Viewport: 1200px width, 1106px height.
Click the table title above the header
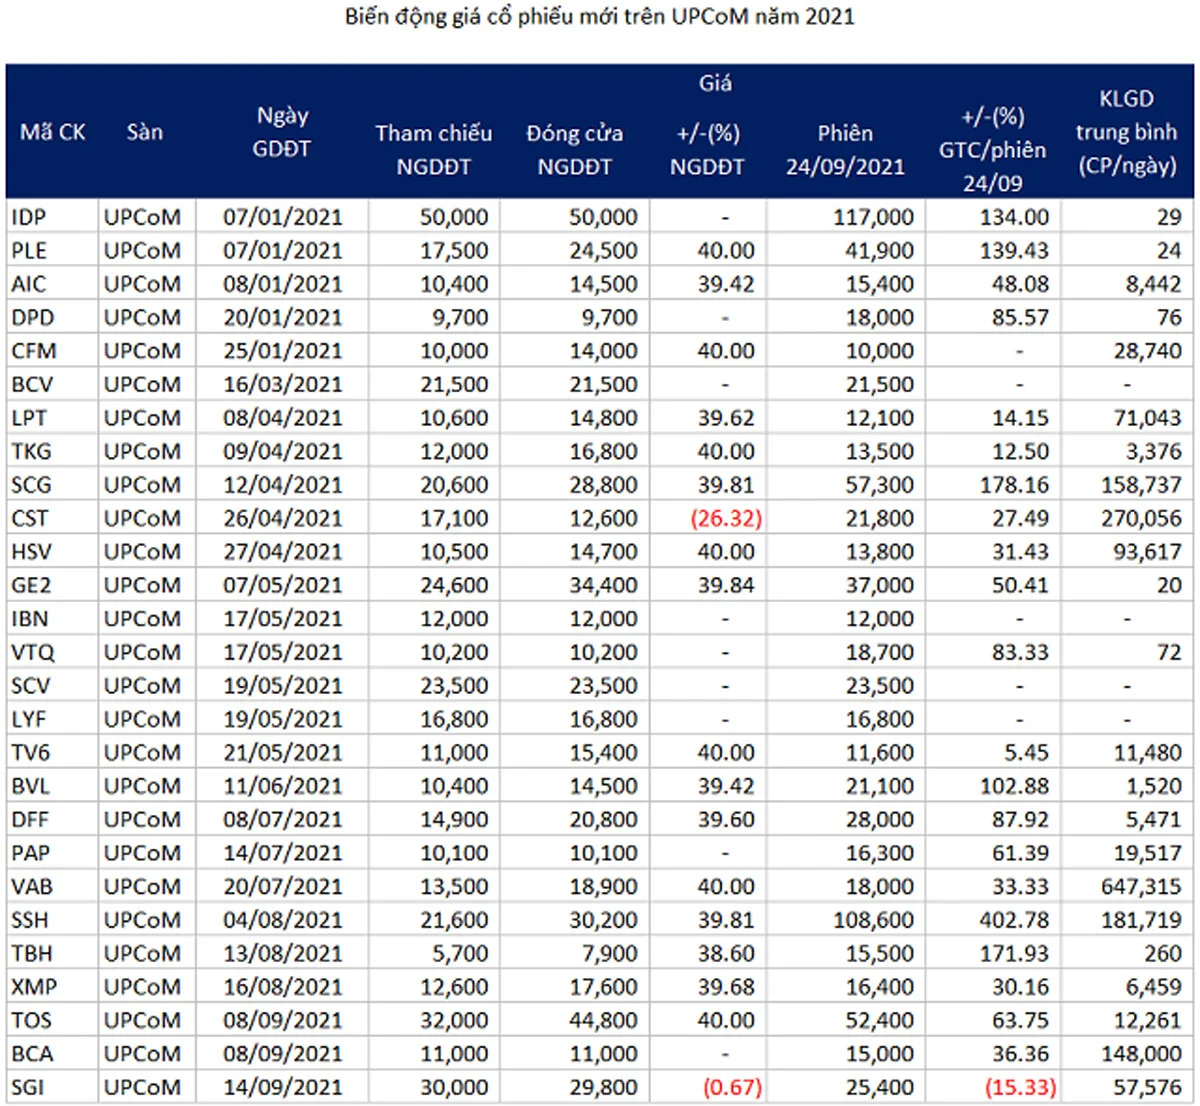click(600, 17)
